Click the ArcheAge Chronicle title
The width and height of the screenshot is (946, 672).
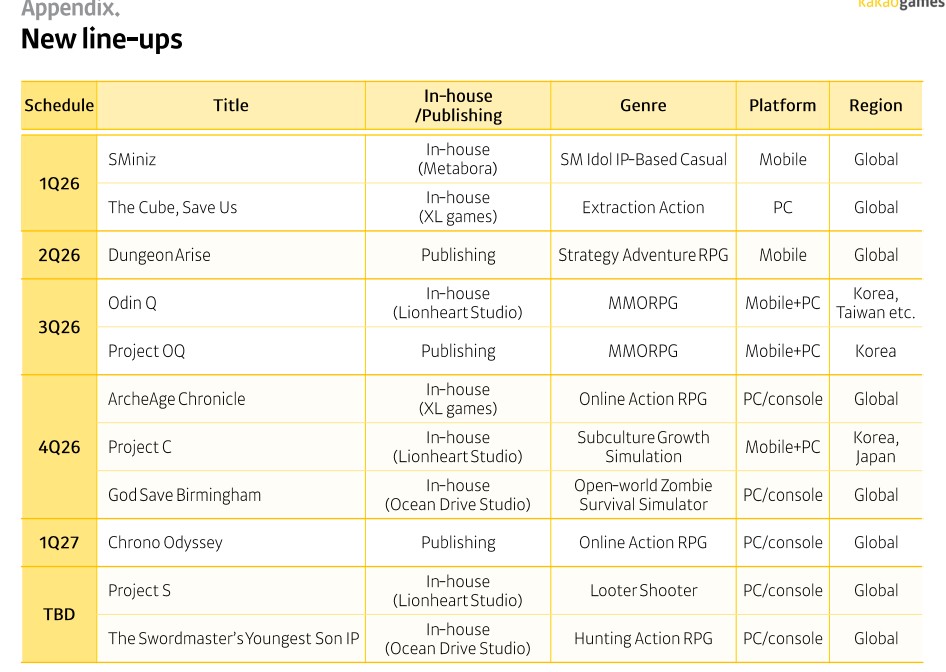[x=176, y=399]
